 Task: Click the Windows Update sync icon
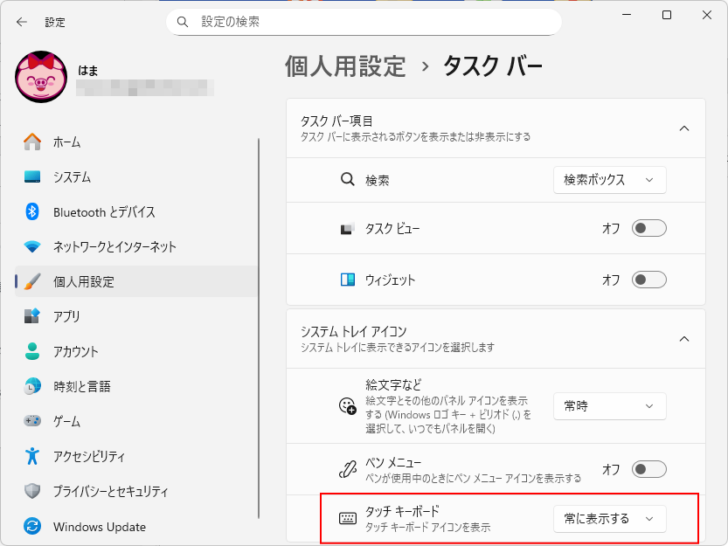click(32, 526)
